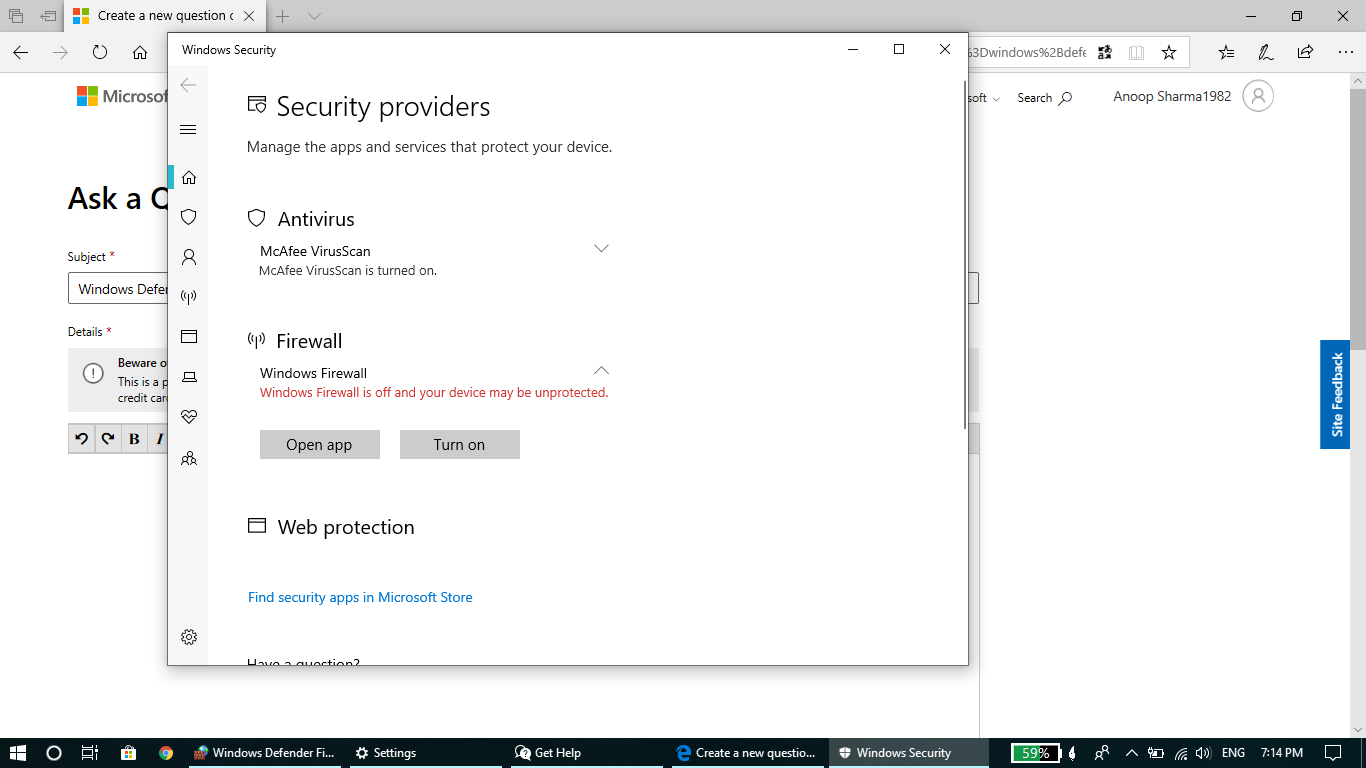Click Edge browser back button
1366x768 pixels.
[21, 52]
